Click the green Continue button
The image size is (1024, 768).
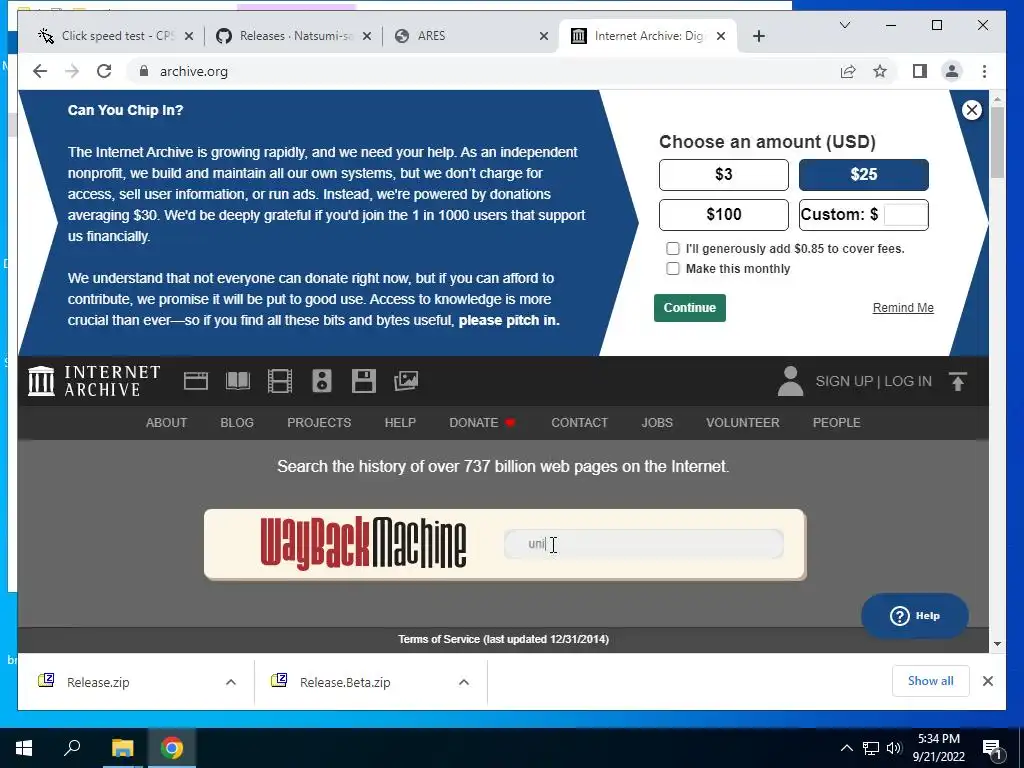pyautogui.click(x=690, y=308)
